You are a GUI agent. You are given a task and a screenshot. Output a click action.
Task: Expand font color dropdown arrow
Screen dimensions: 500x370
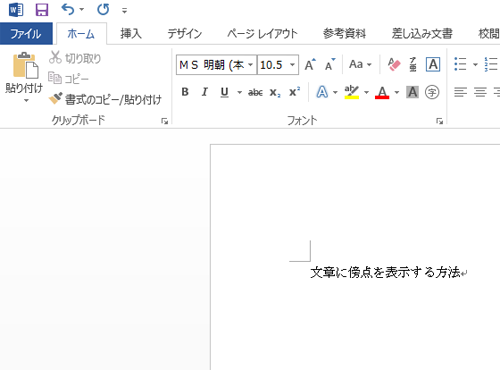397,92
